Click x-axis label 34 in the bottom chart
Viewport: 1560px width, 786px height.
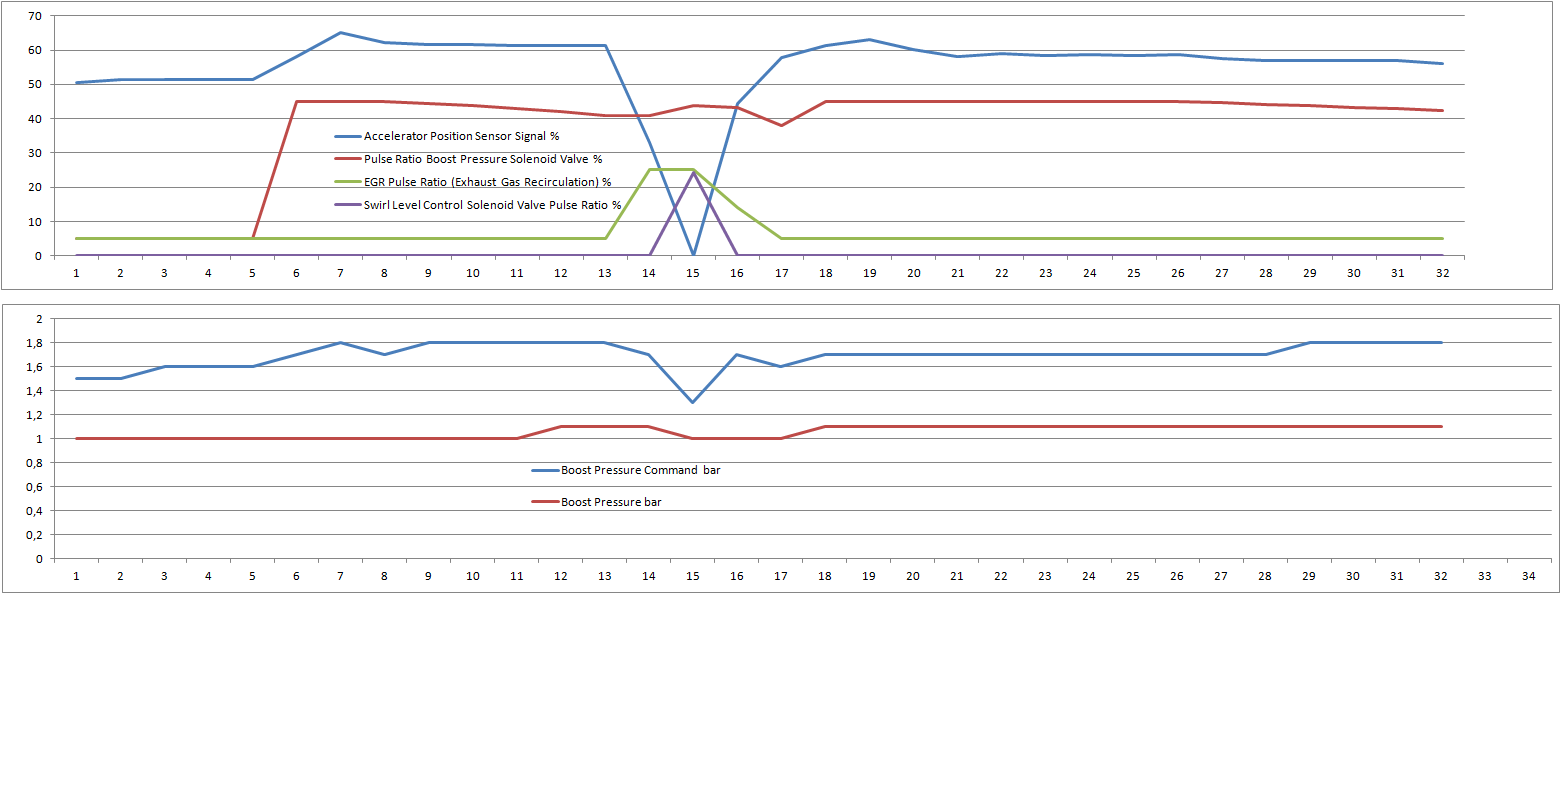click(x=1528, y=576)
